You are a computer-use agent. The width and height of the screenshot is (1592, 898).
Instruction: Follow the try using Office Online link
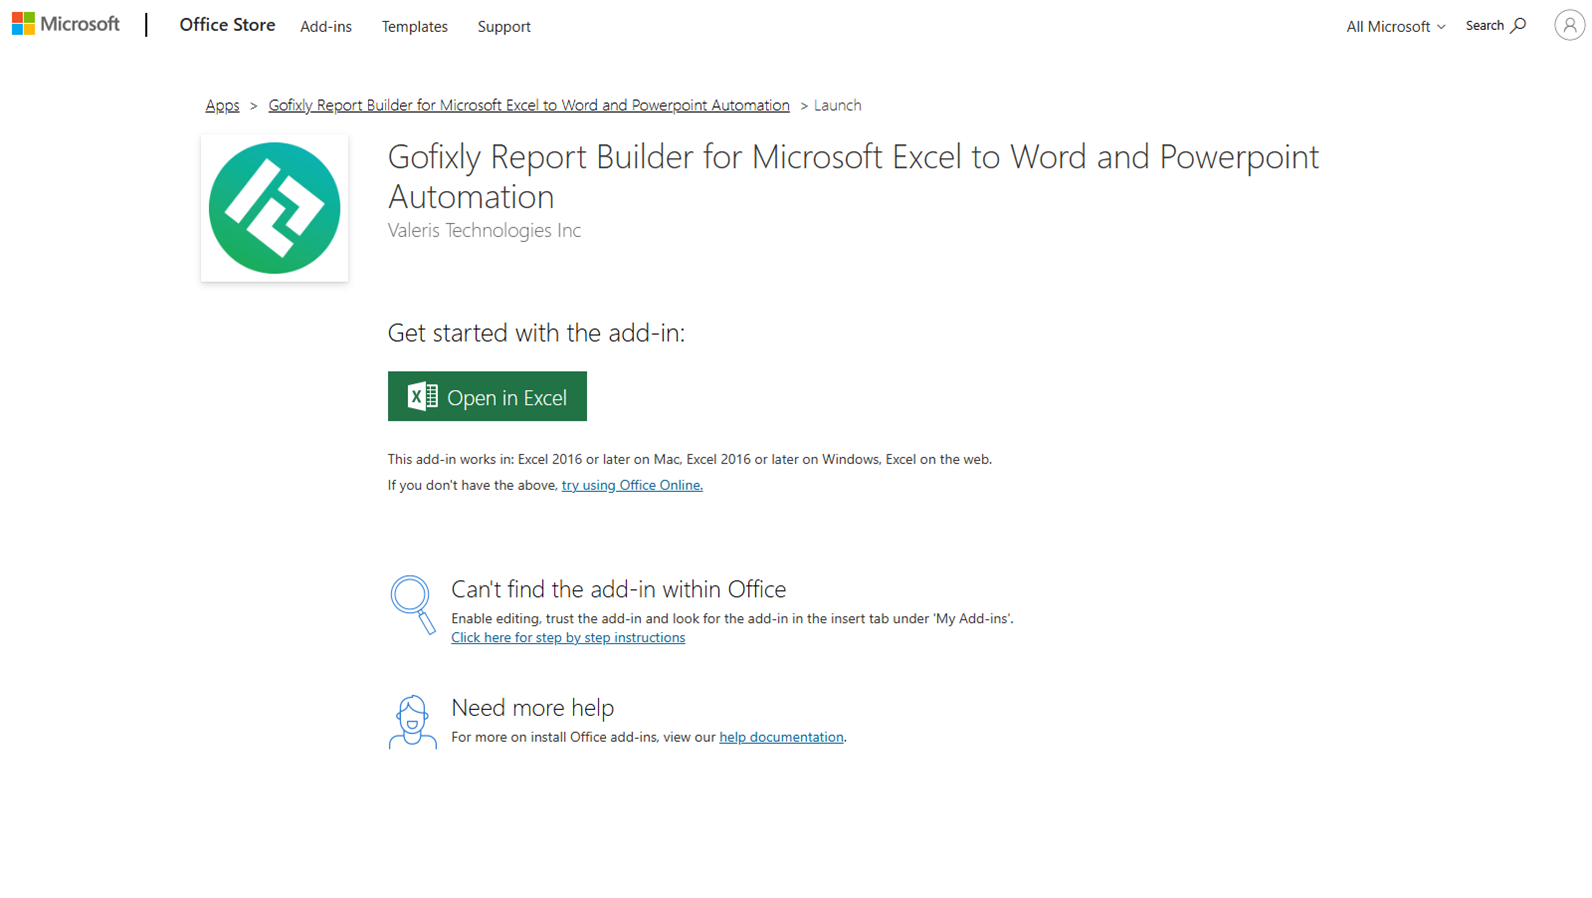(632, 485)
